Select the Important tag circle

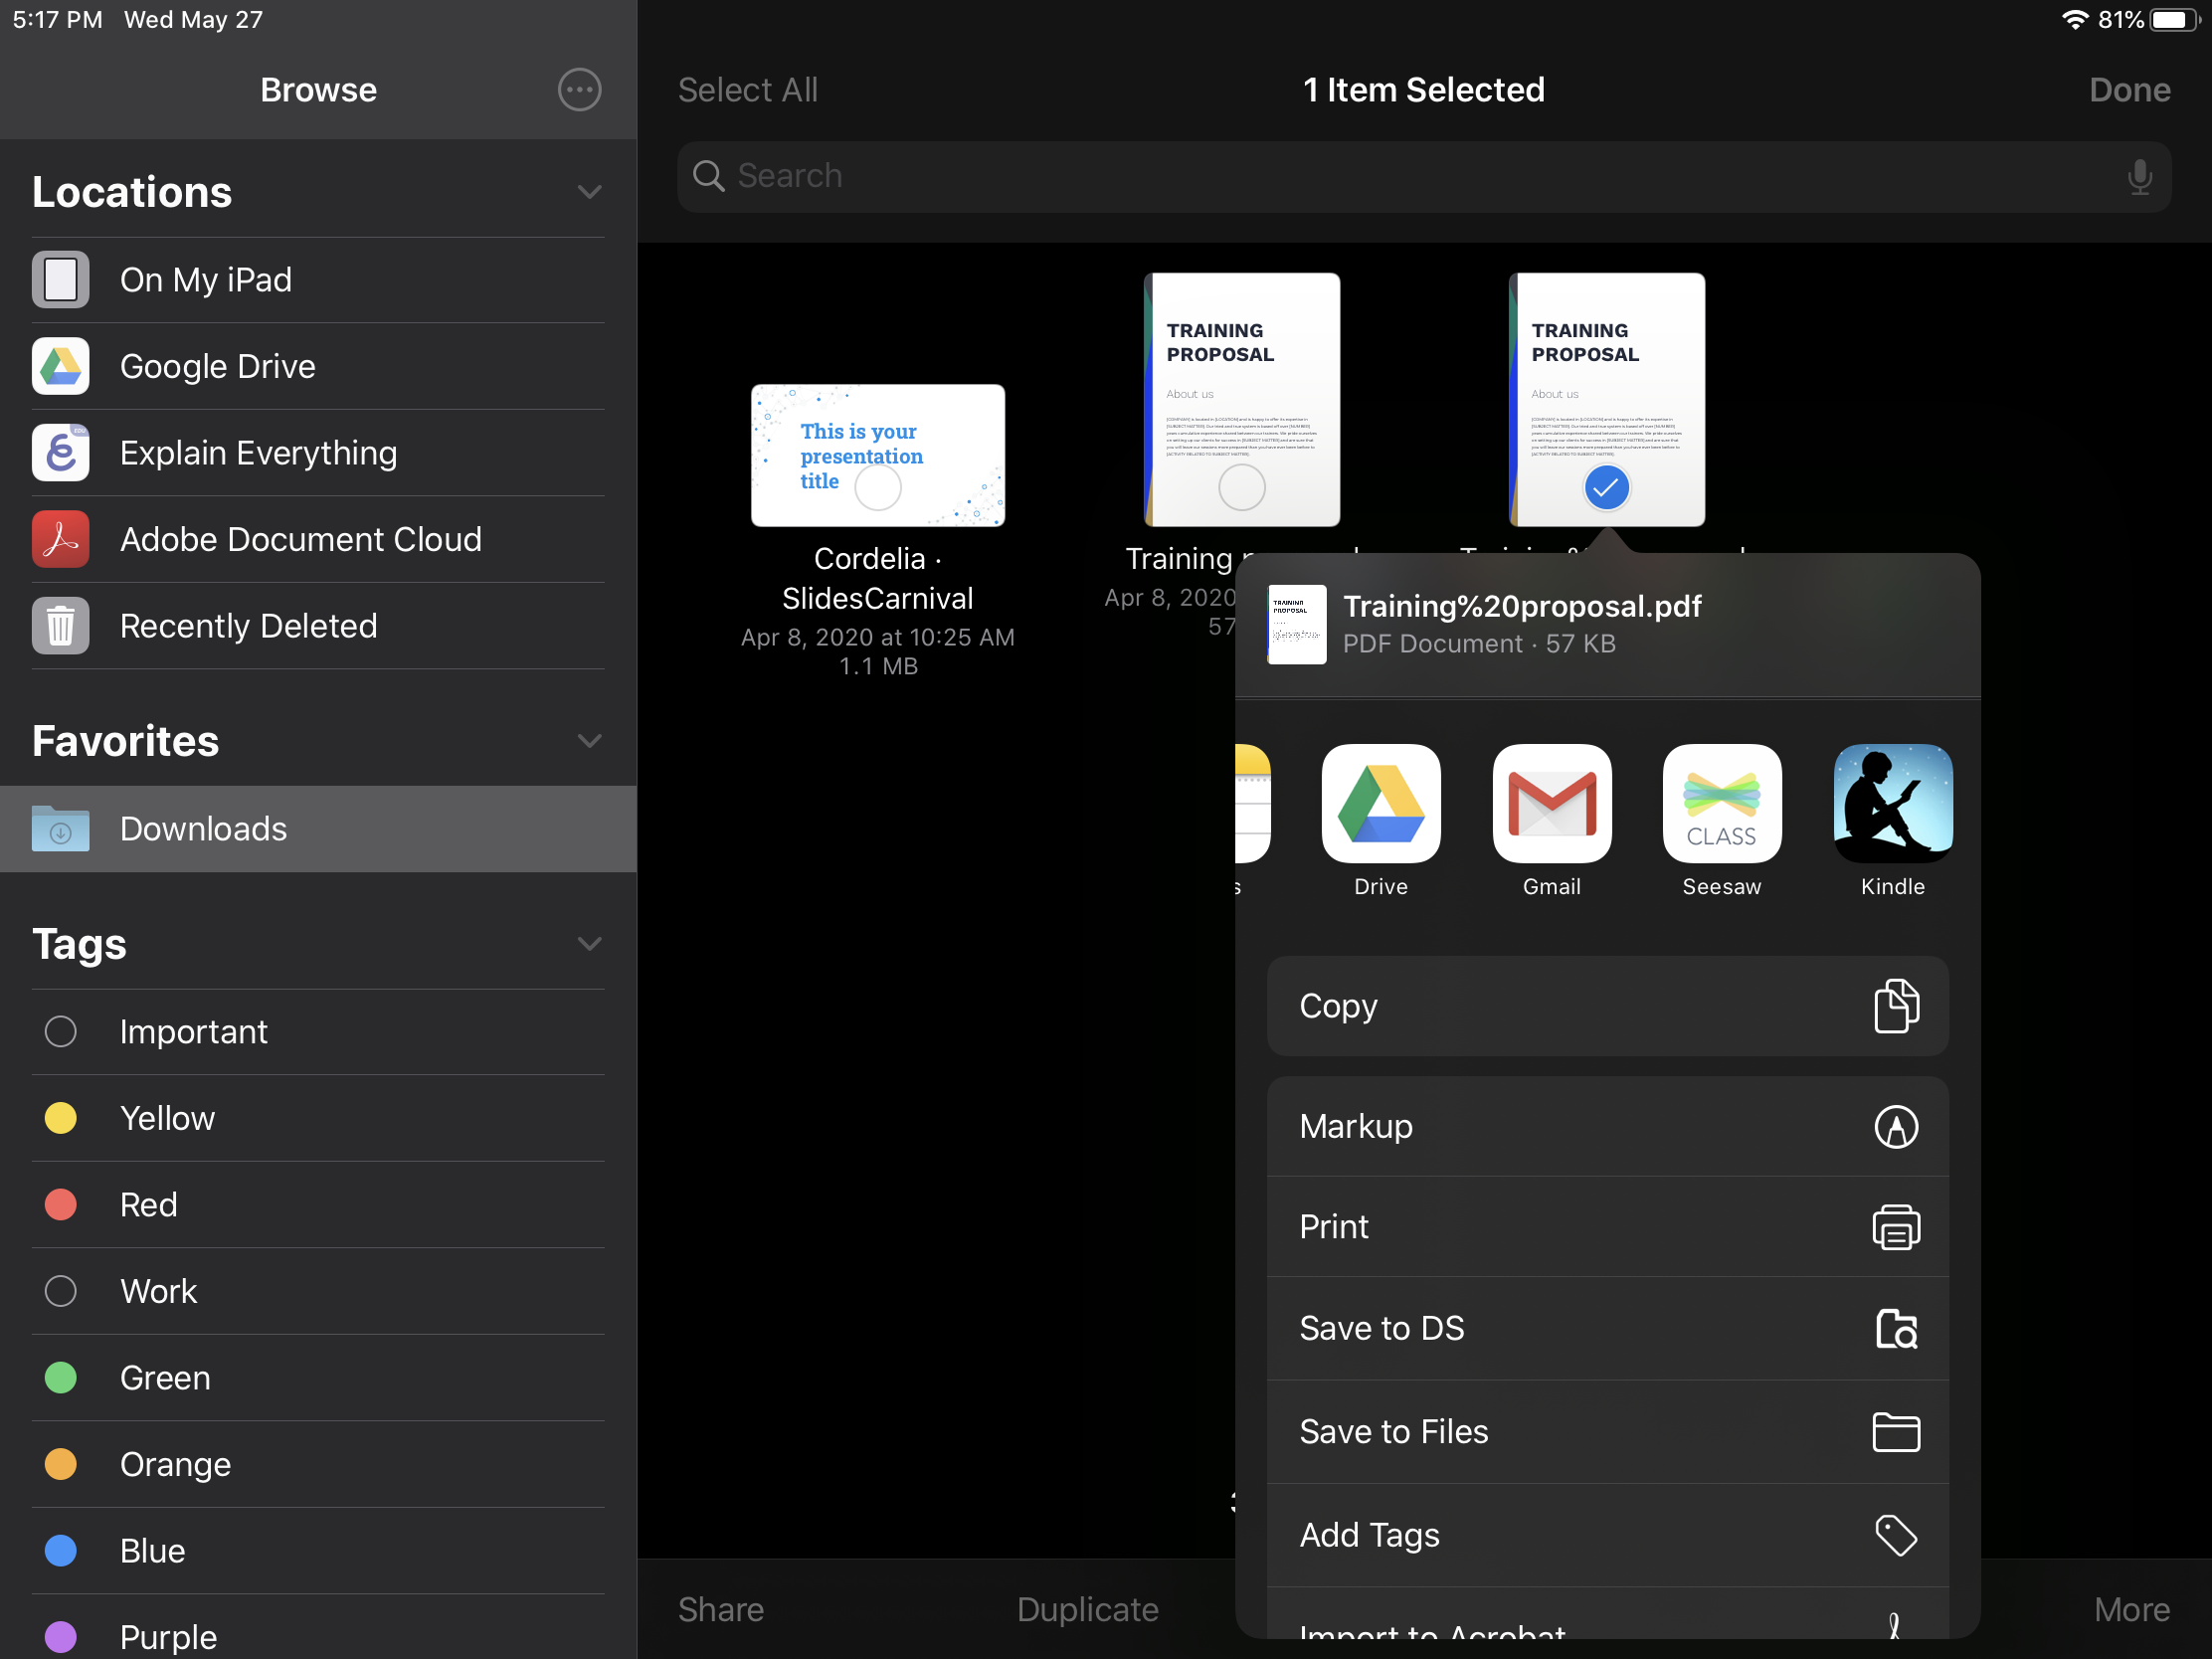pyautogui.click(x=60, y=1032)
